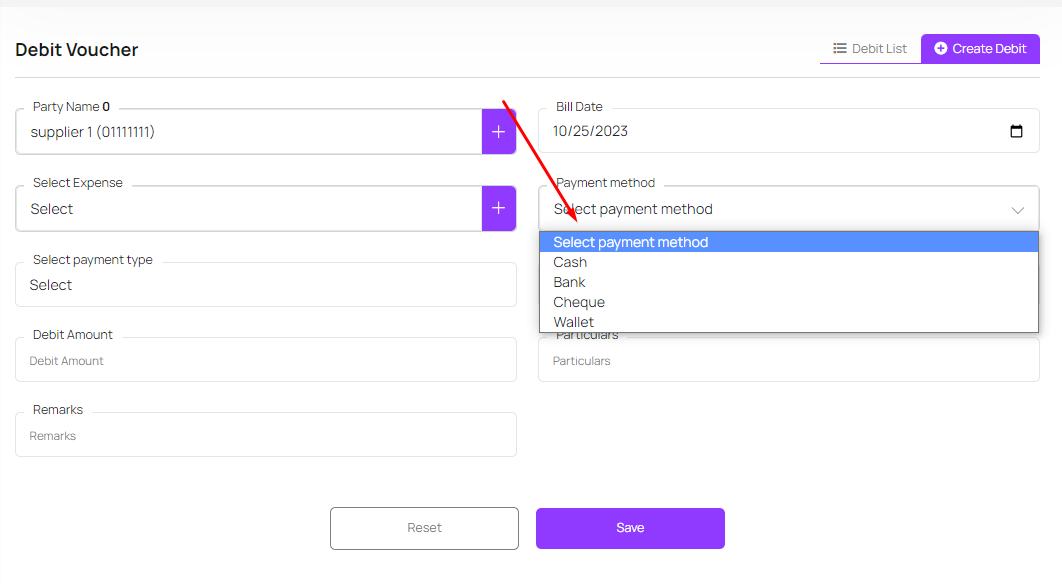
Task: Click the plus icon beside Party Name
Action: [499, 132]
